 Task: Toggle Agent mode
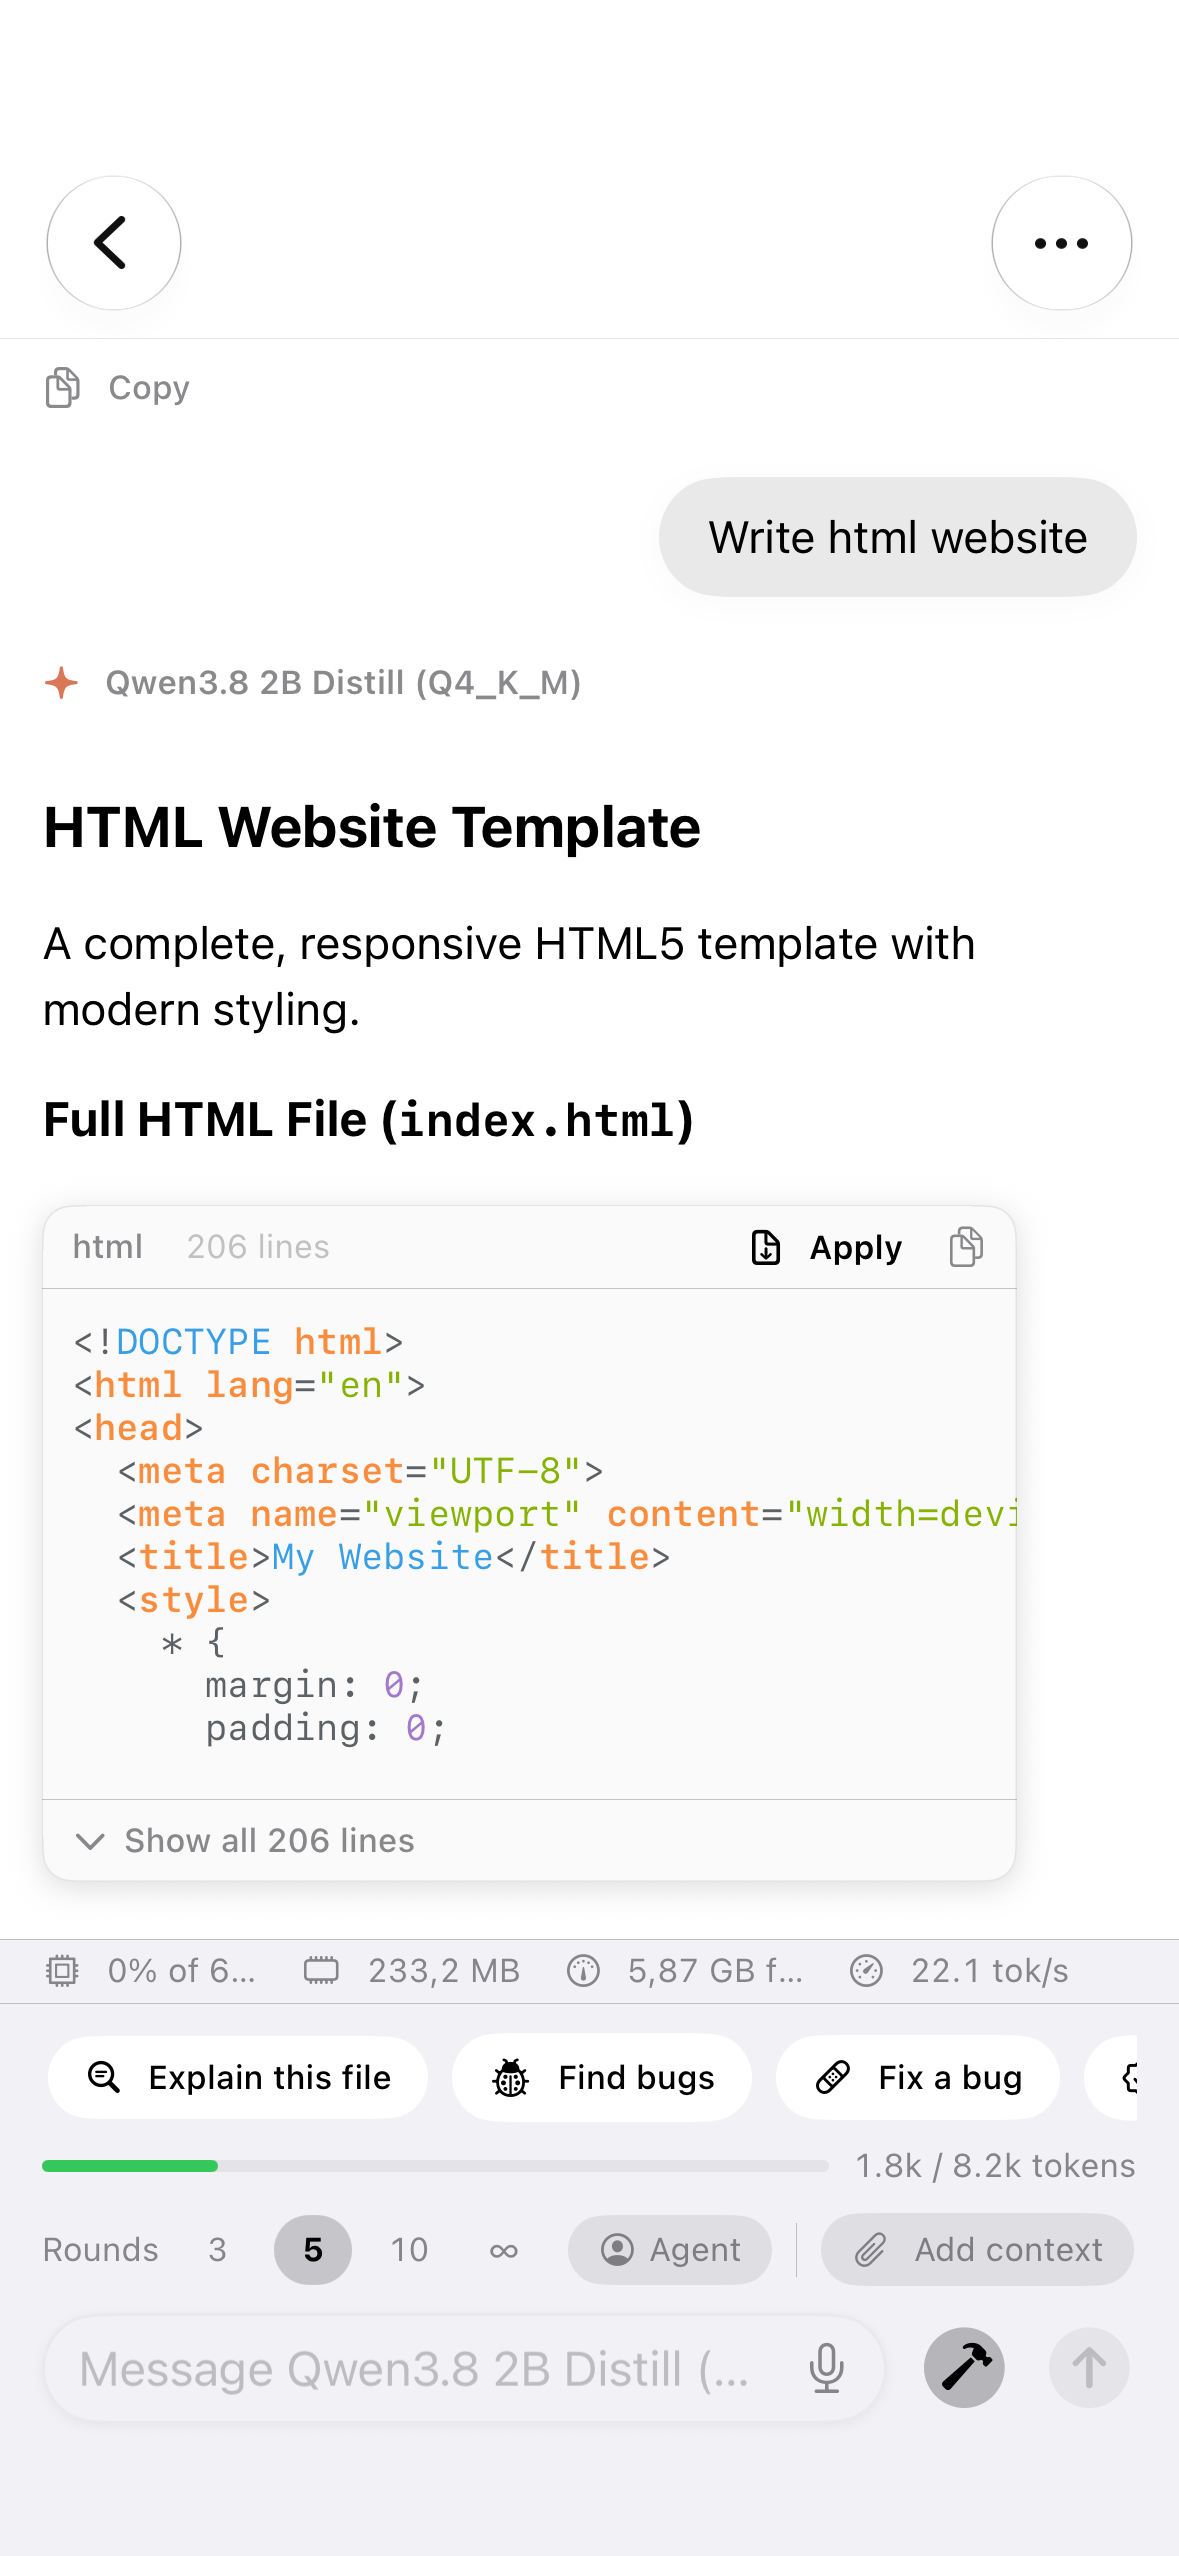coord(670,2250)
